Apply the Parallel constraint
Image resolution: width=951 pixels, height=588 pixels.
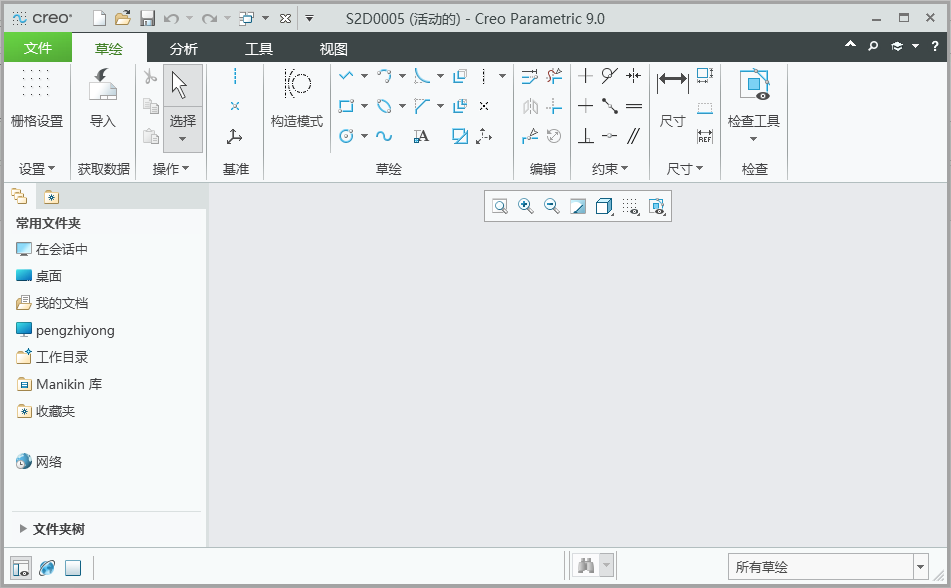[x=634, y=136]
